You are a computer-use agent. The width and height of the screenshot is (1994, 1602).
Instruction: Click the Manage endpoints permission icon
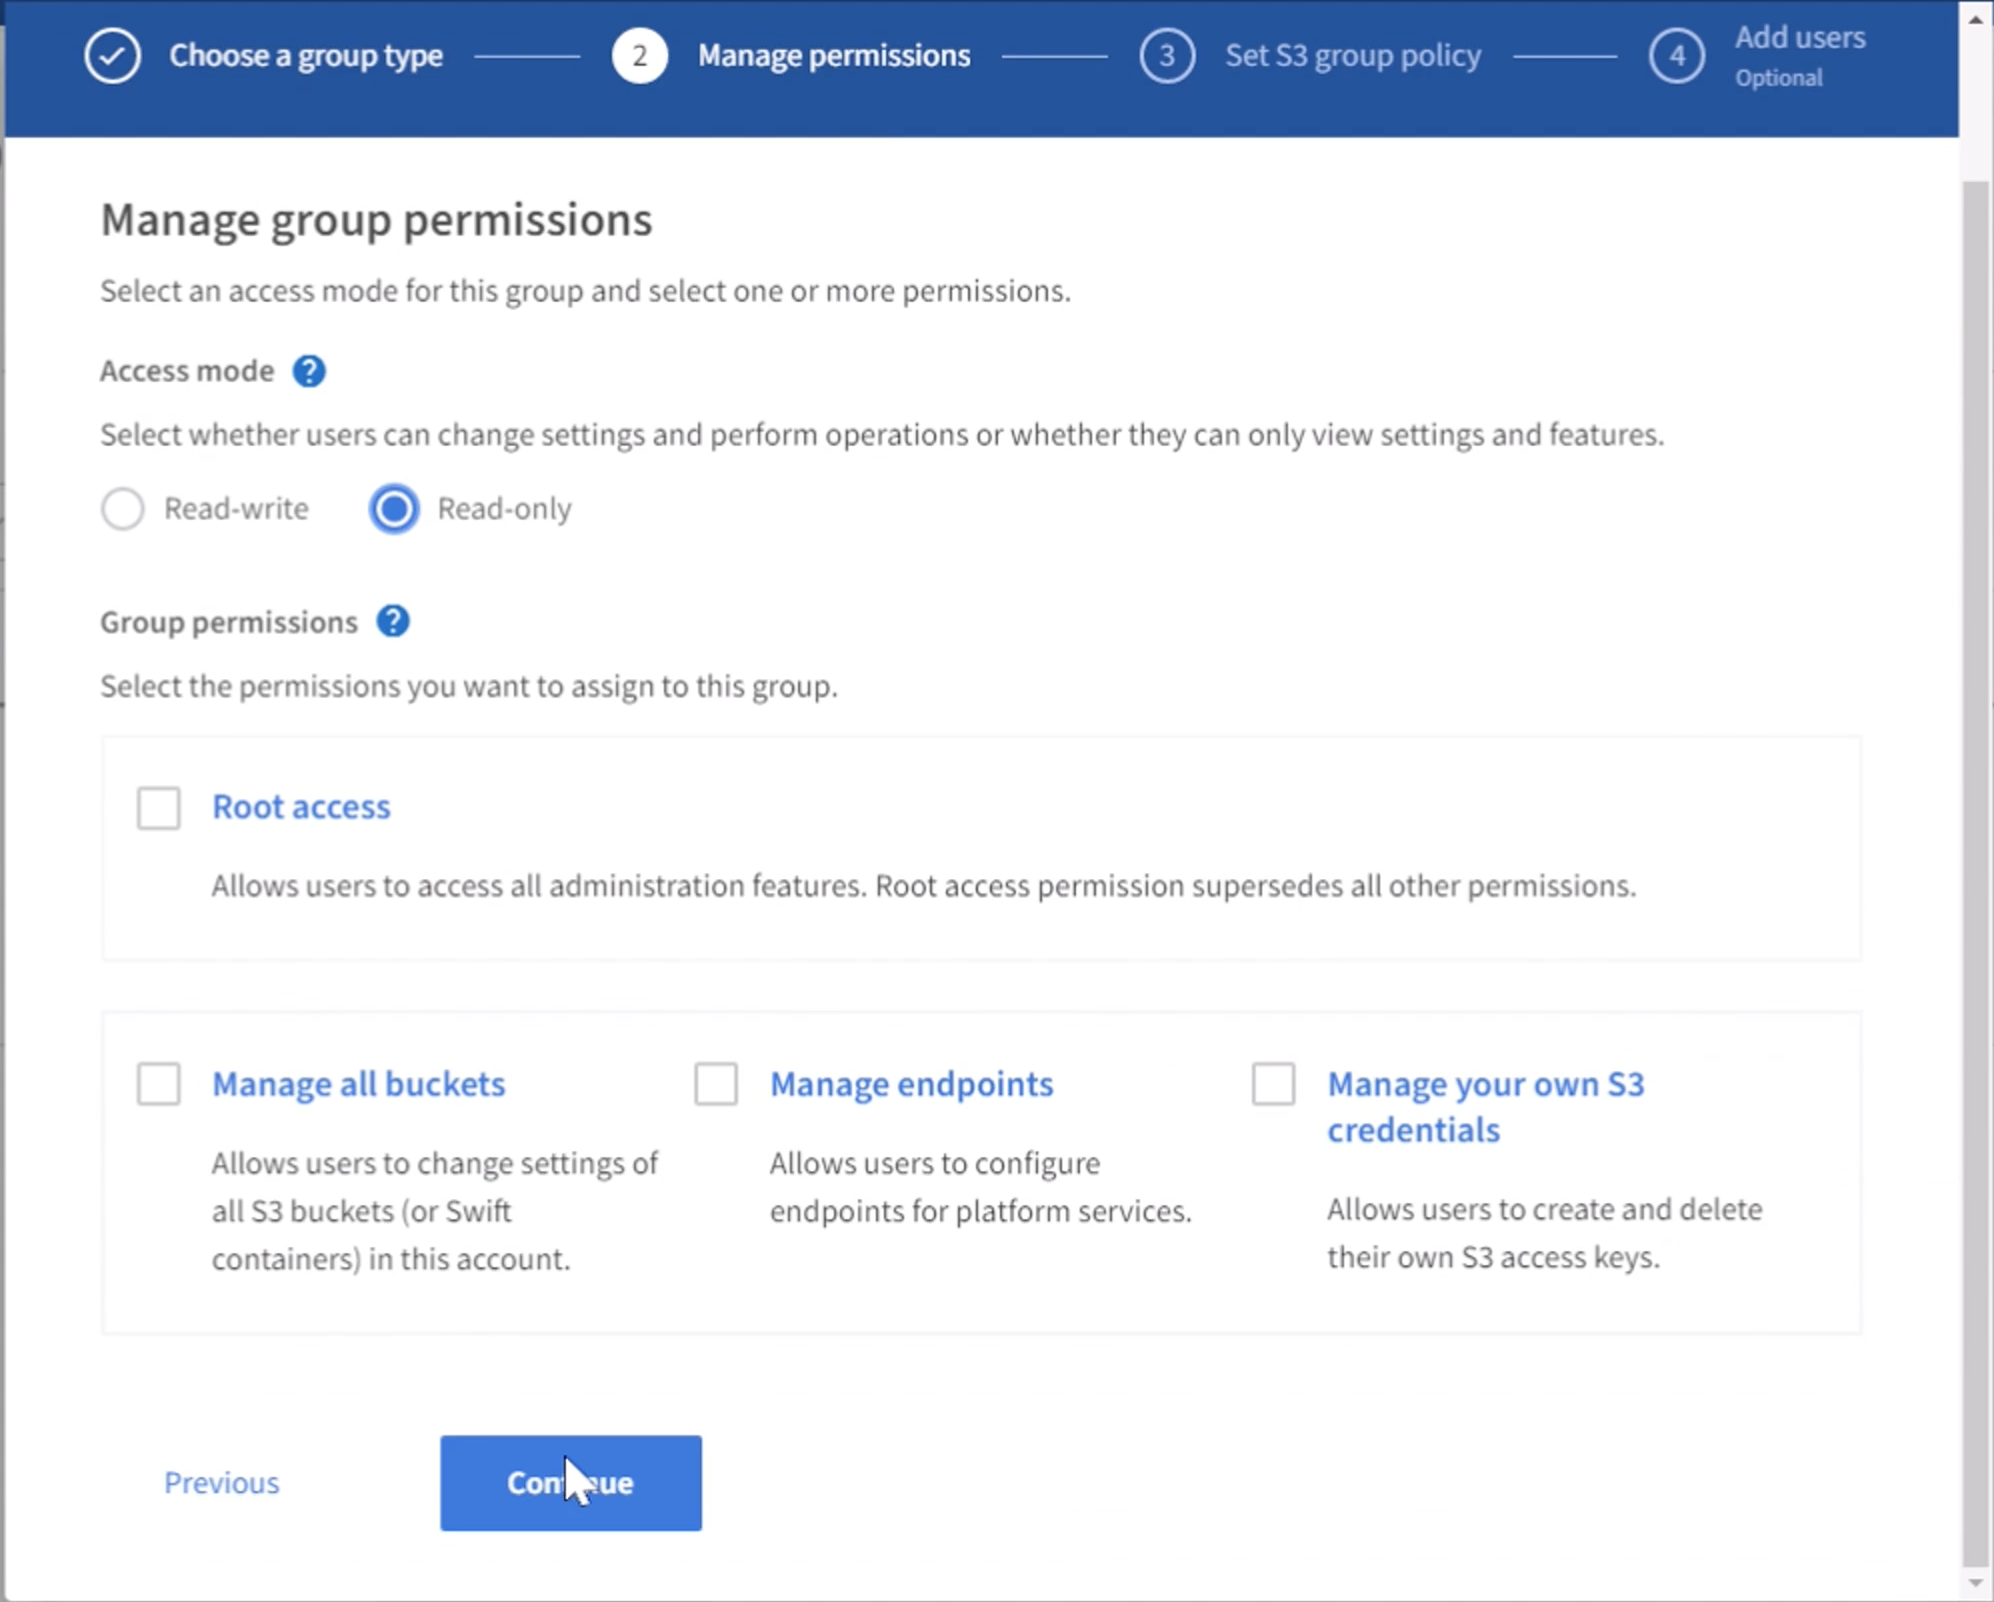tap(714, 1082)
